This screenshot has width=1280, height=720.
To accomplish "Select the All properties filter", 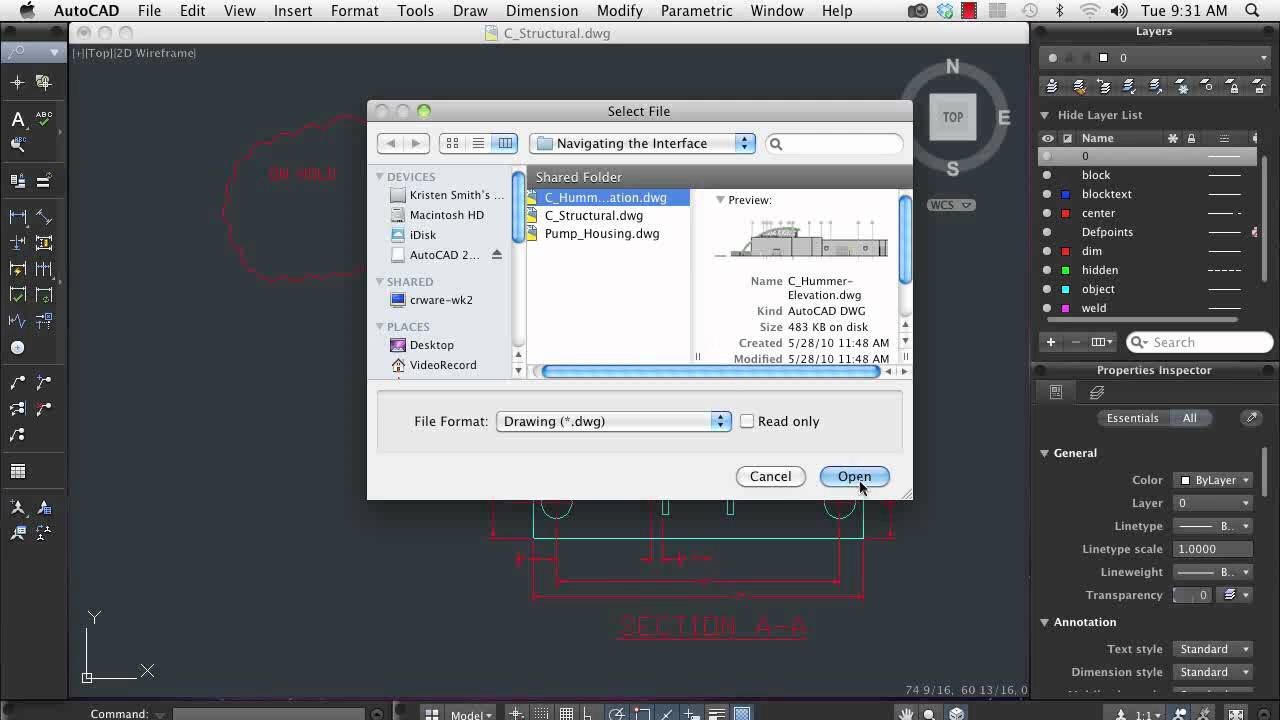I will 1189,418.
